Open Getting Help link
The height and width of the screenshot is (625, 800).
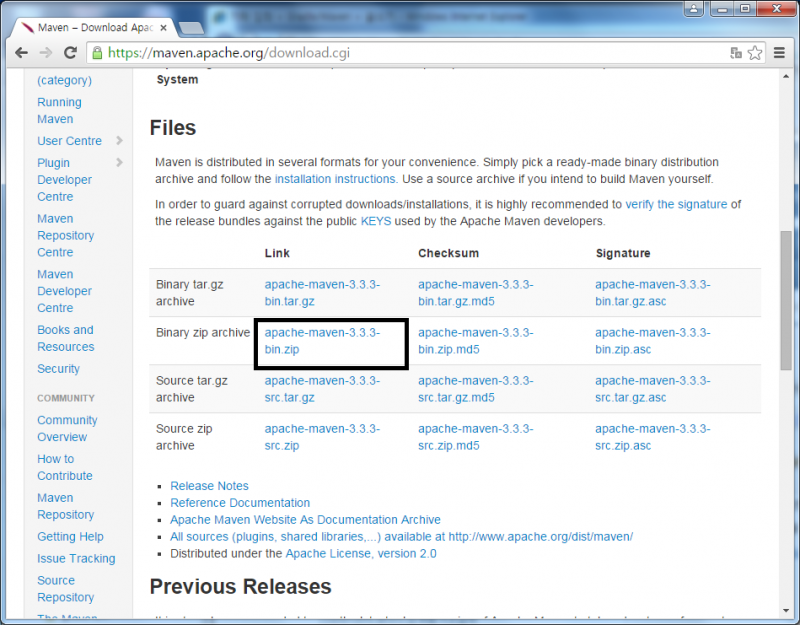pos(70,537)
